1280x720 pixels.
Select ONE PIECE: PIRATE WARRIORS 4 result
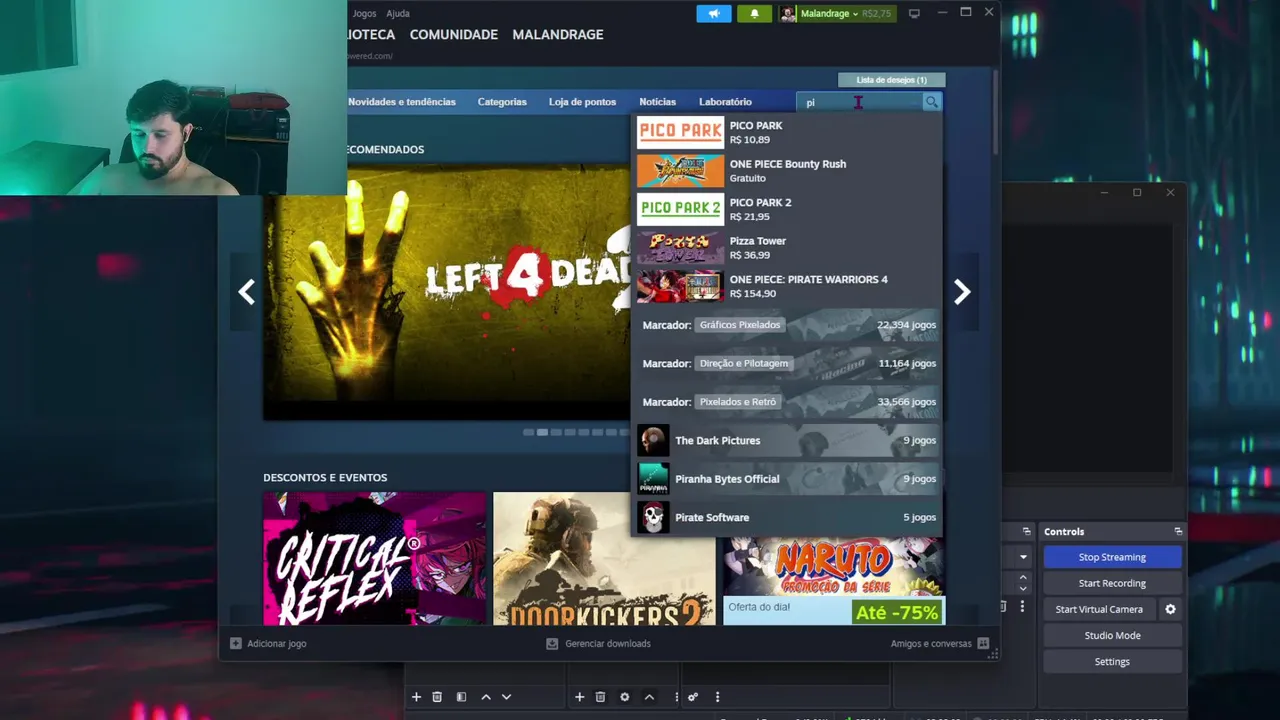787,286
